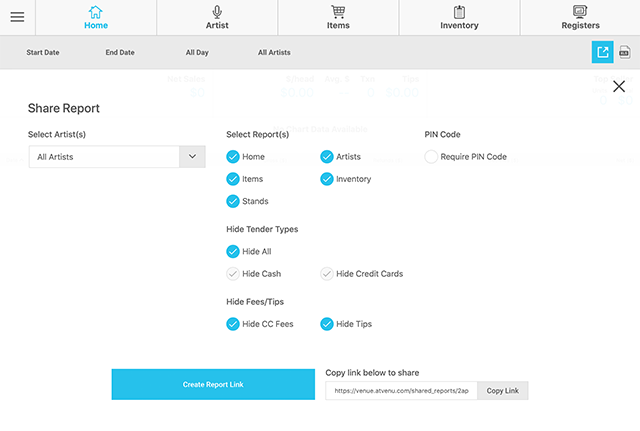Open the Home tab
This screenshot has height=431, width=640.
pos(96,17)
